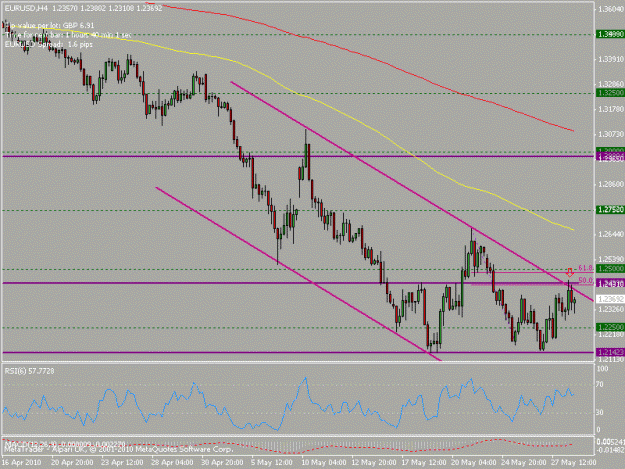Click the 1.36040 price axis label
The height and width of the screenshot is (469, 625).
coord(611,9)
